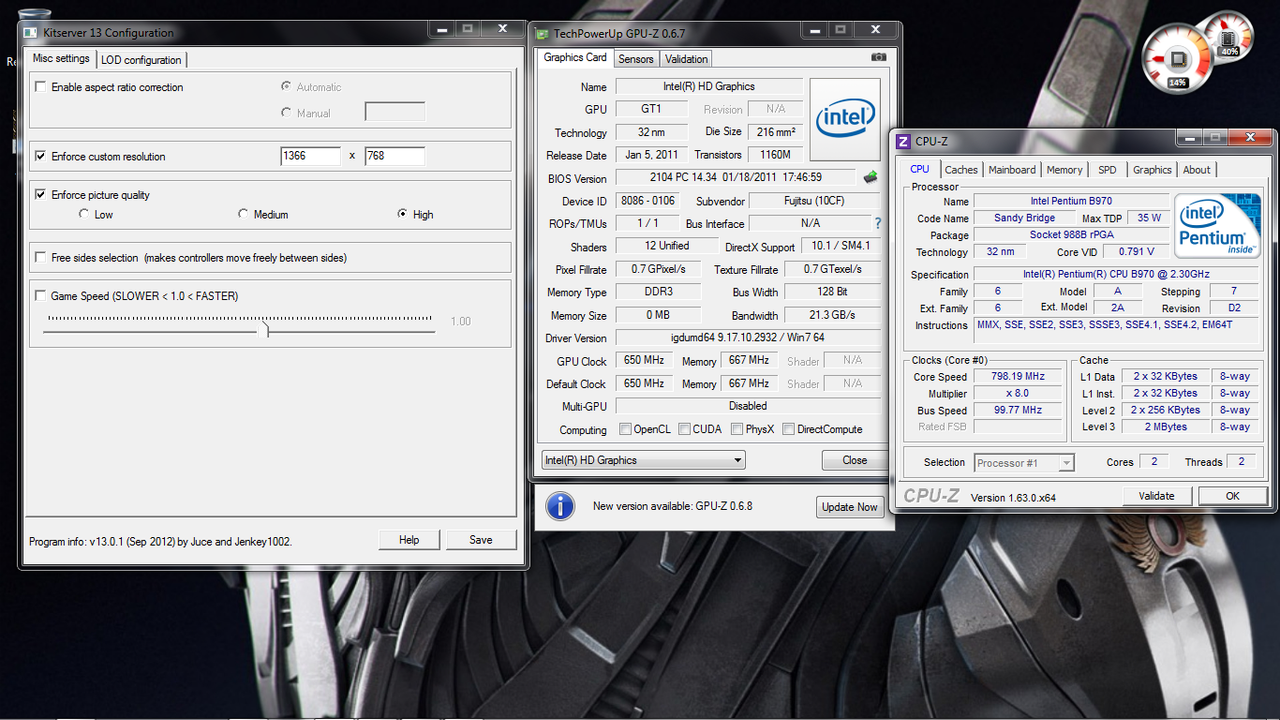This screenshot has height=720, width=1280.
Task: Select High picture quality
Action: pos(402,214)
